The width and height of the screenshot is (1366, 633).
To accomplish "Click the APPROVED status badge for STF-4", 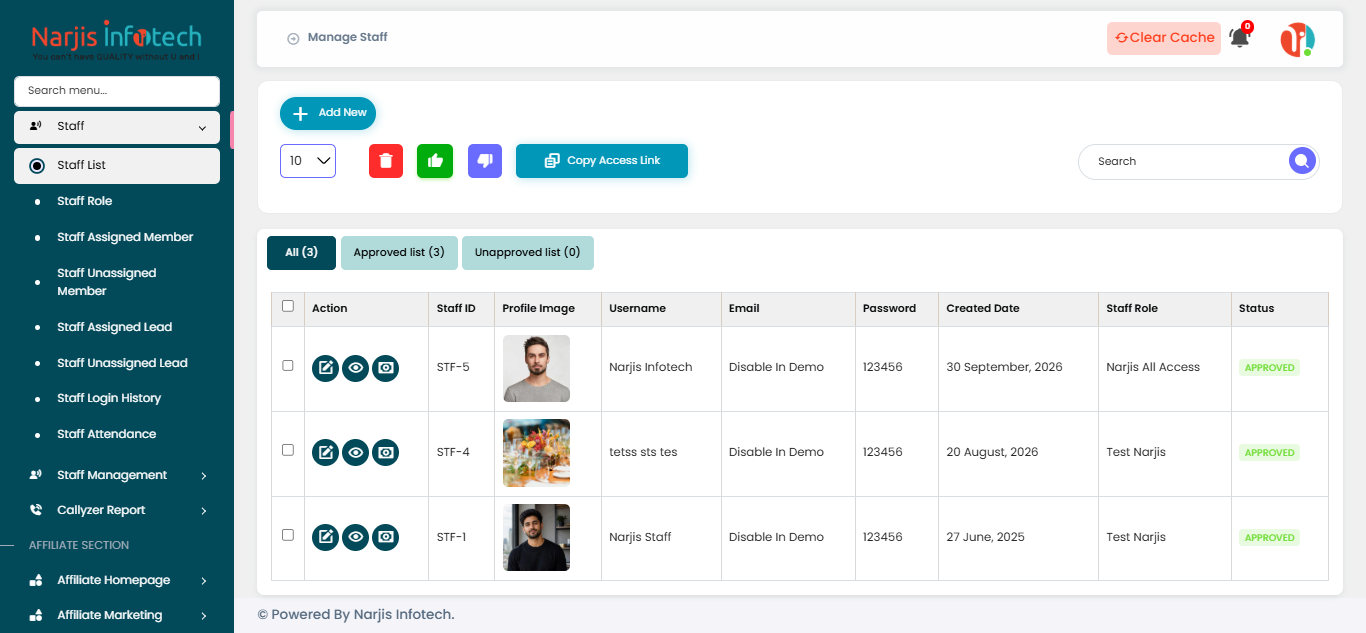I will pos(1269,453).
